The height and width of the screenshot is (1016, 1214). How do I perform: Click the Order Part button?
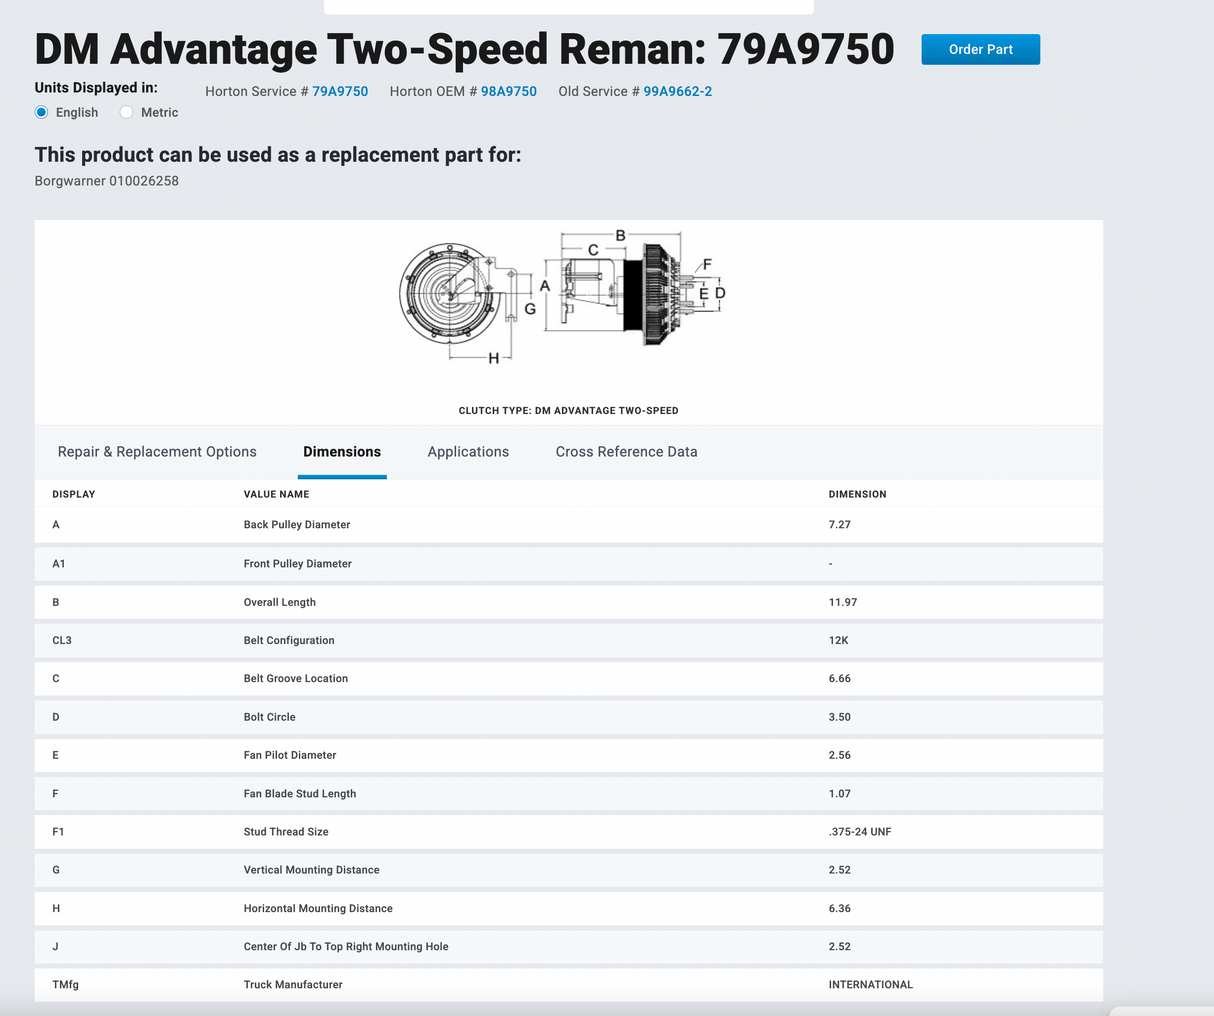point(980,49)
